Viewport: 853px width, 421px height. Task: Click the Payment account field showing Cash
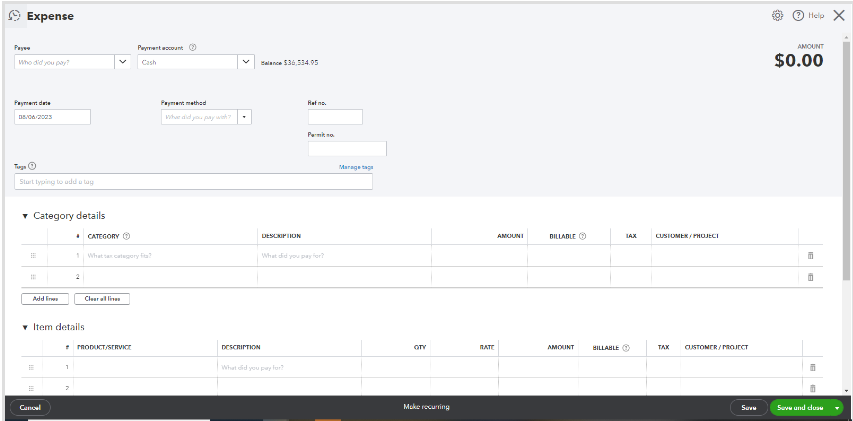tap(188, 62)
